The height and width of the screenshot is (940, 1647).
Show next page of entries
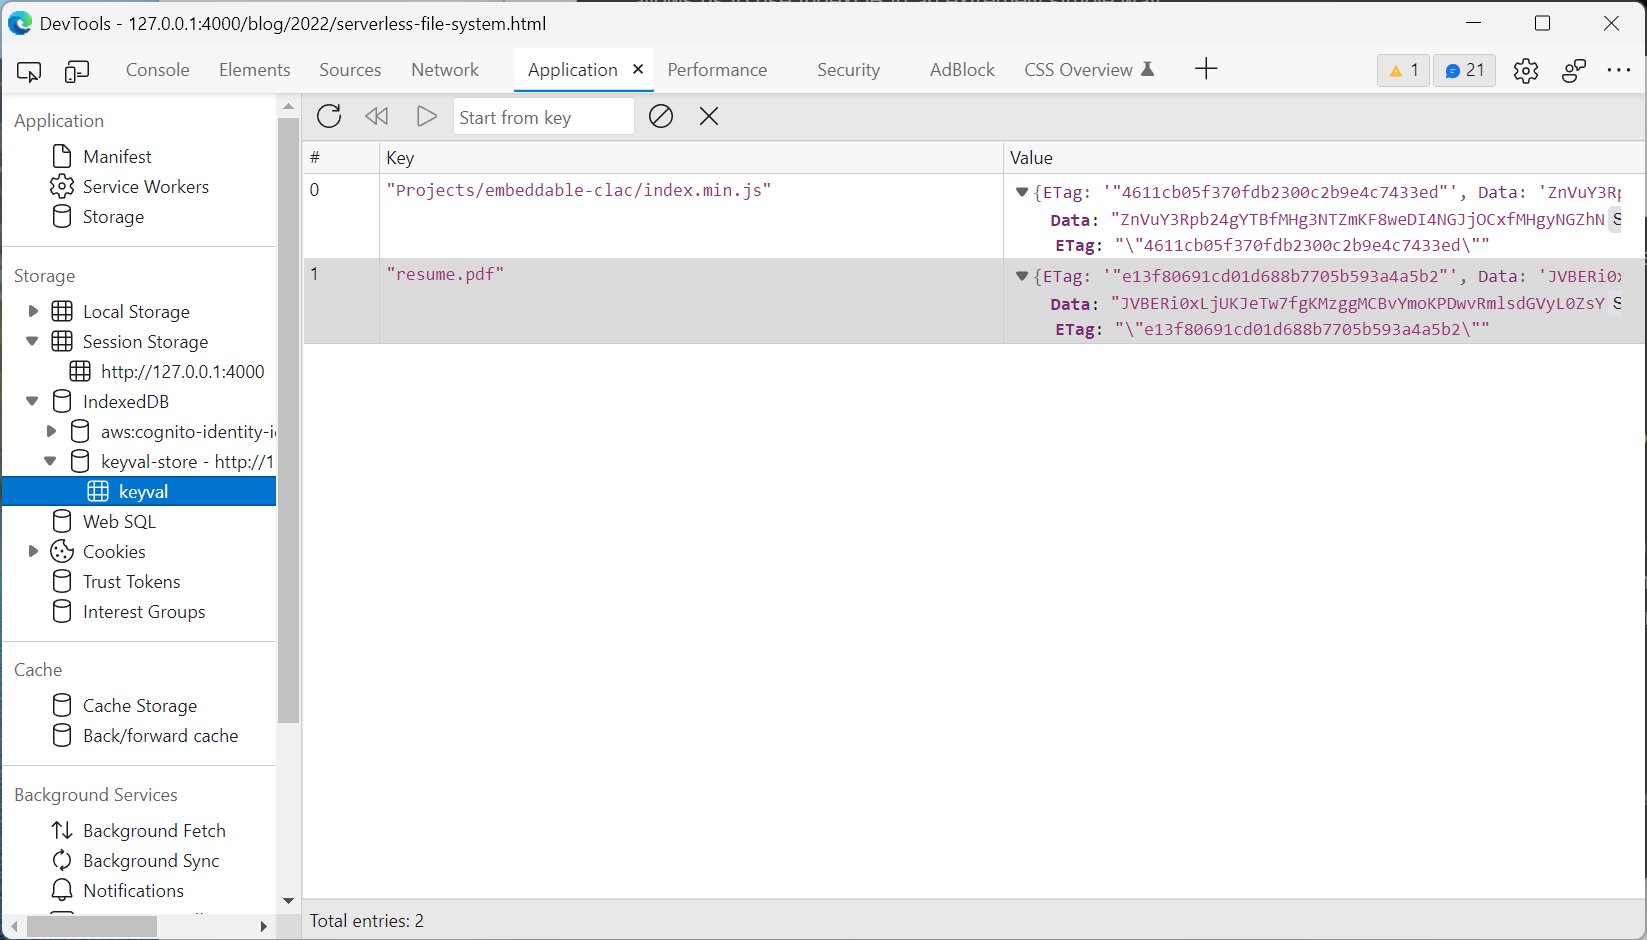pyautogui.click(x=426, y=116)
